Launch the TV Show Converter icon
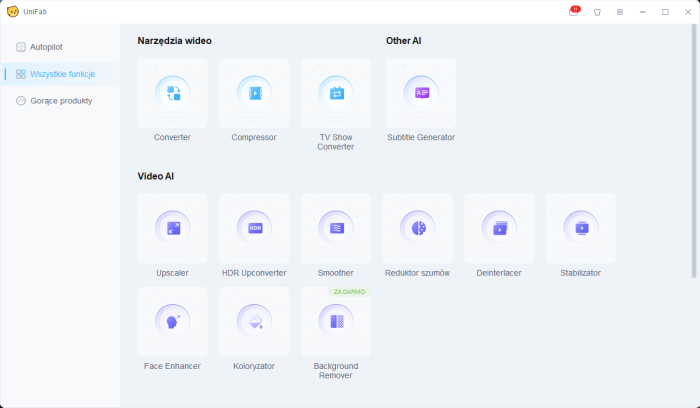This screenshot has height=408, width=700. coord(336,93)
